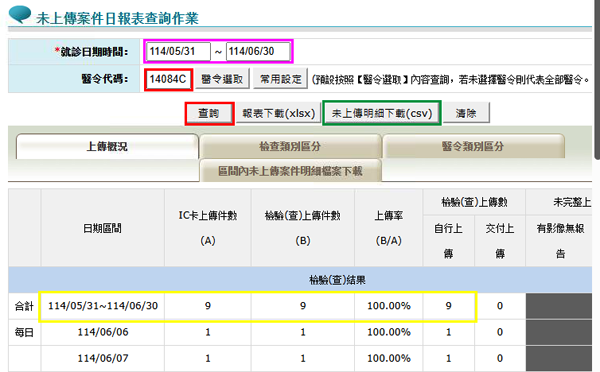Clear the form with the 清除 button
Image resolution: width=600 pixels, height=372 pixels.
point(466,113)
